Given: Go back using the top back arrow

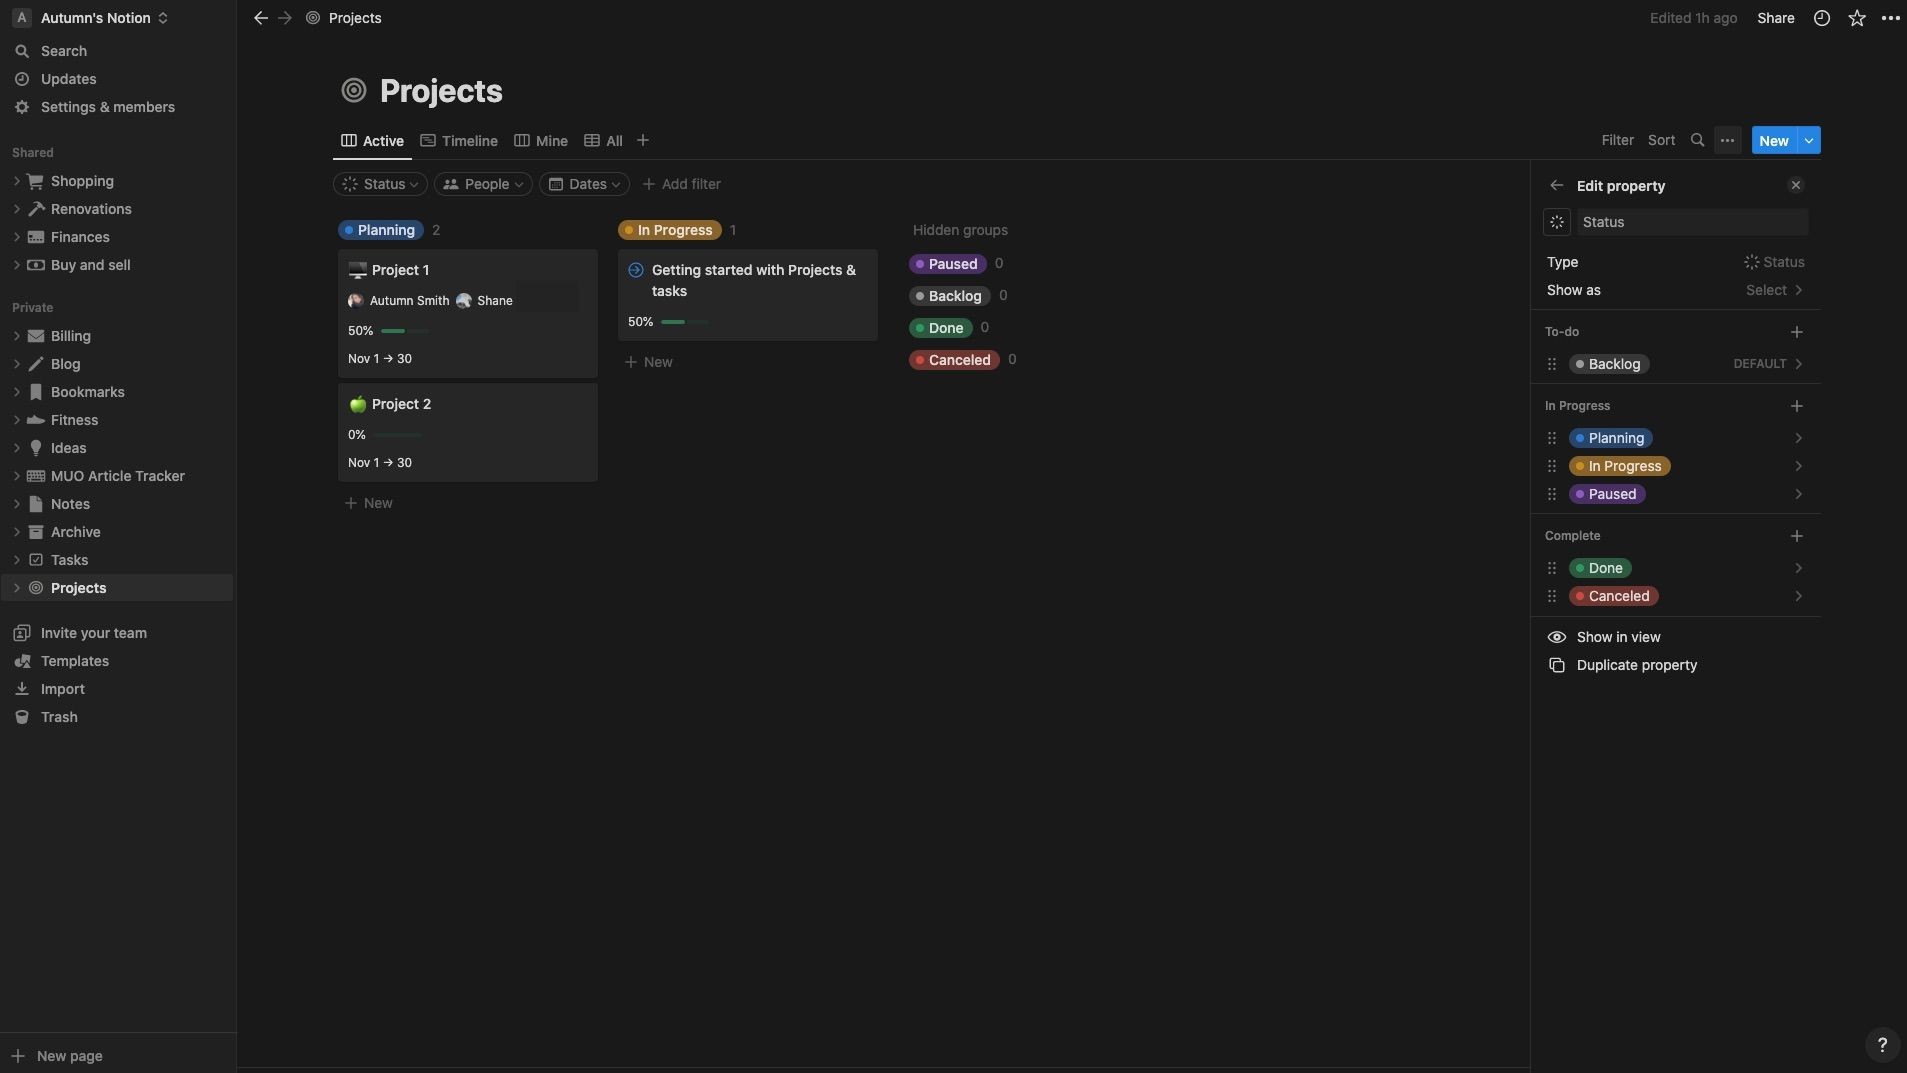Looking at the screenshot, I should click(x=260, y=18).
